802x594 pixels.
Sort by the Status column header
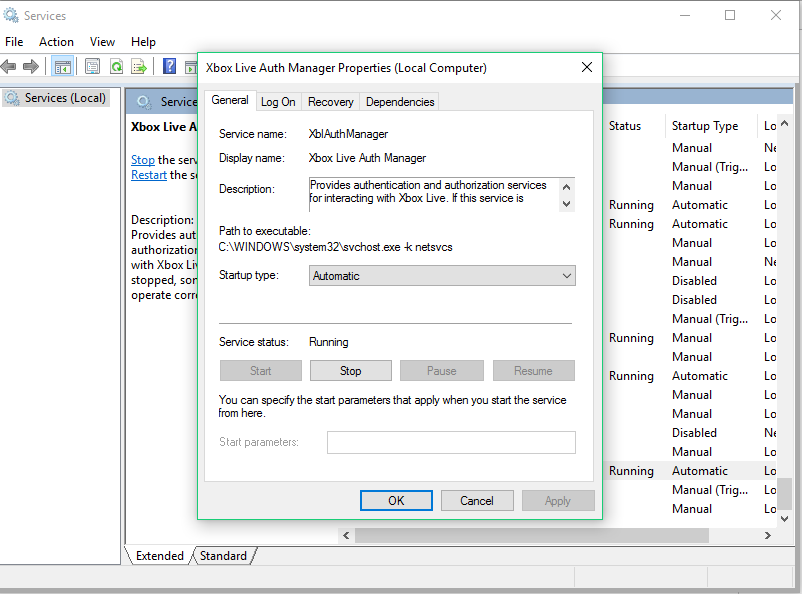coord(634,126)
